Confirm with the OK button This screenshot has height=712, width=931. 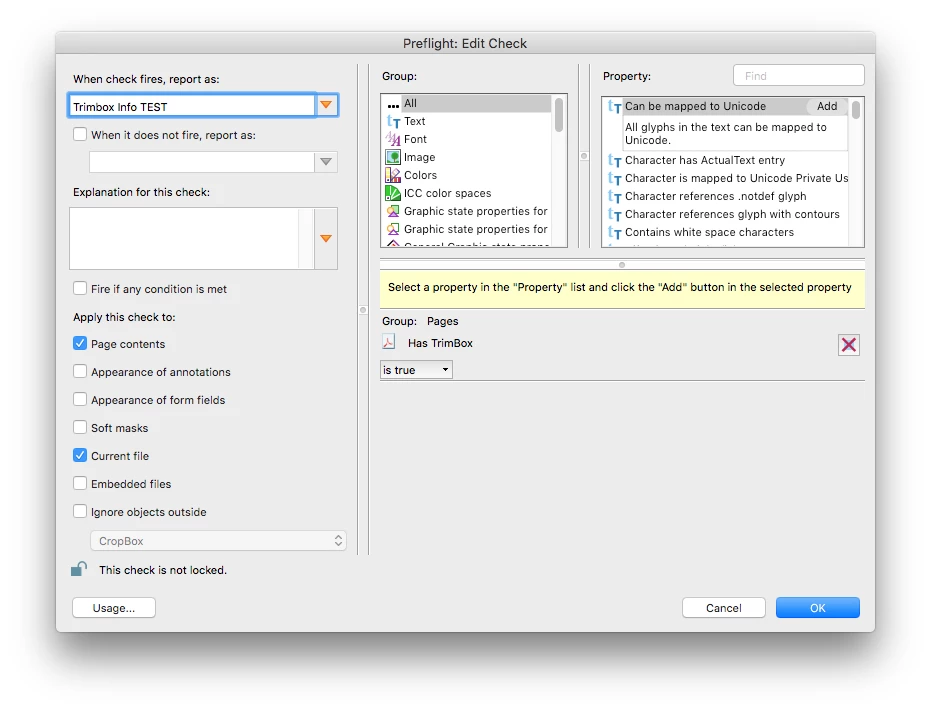click(x=818, y=607)
